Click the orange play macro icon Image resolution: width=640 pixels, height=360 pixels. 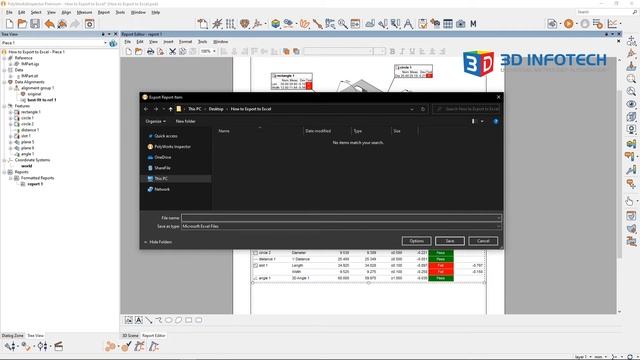[x=569, y=24]
